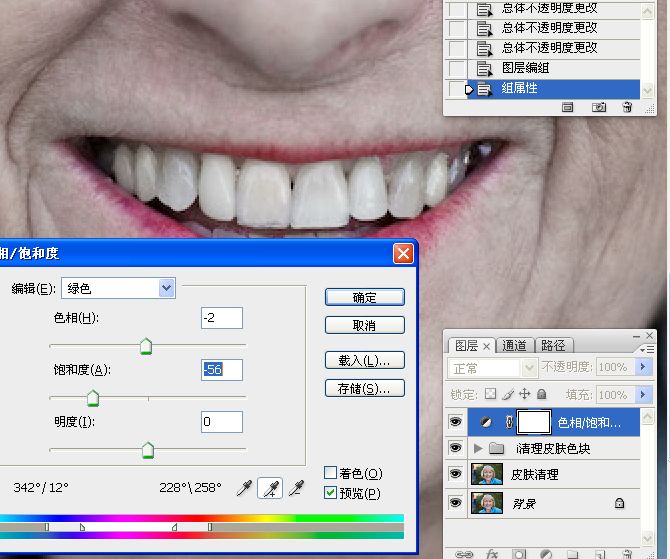670x559 pixels.
Task: Select 组属性 history state
Action: [x=554, y=89]
